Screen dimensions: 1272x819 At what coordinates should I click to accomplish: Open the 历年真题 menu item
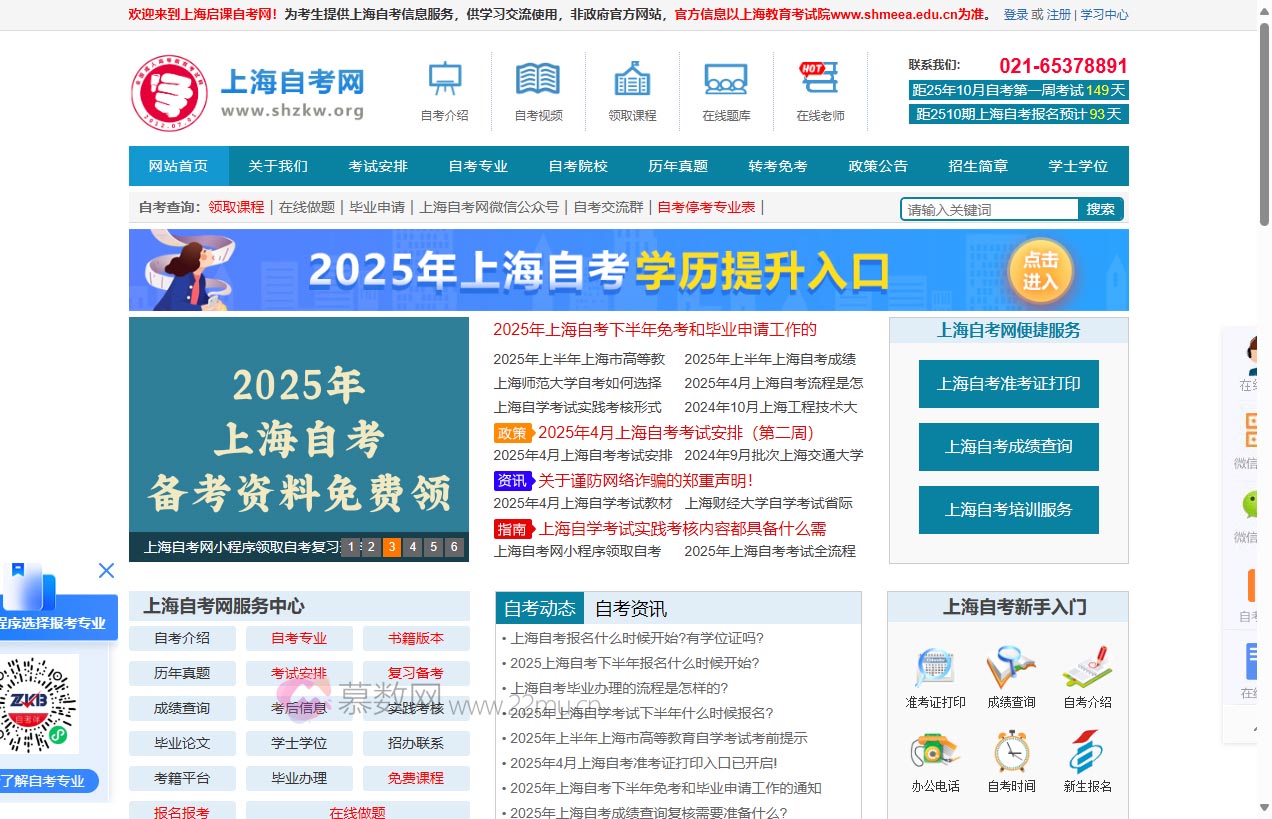(678, 166)
